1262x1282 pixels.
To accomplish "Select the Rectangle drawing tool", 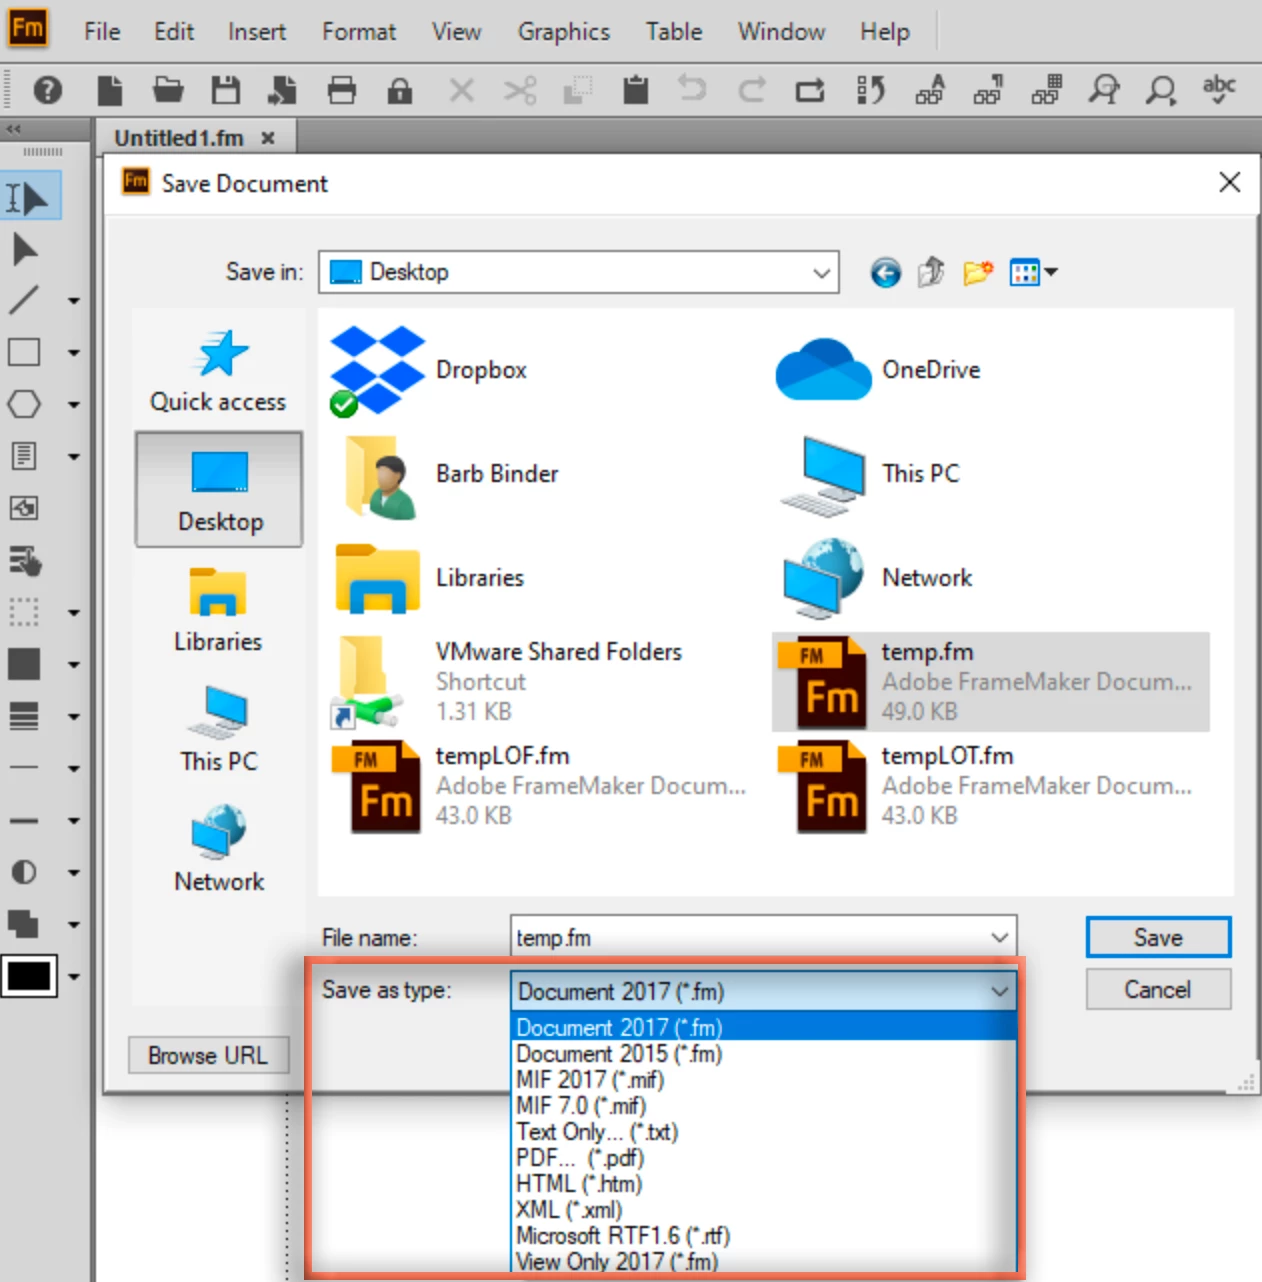I will point(24,352).
